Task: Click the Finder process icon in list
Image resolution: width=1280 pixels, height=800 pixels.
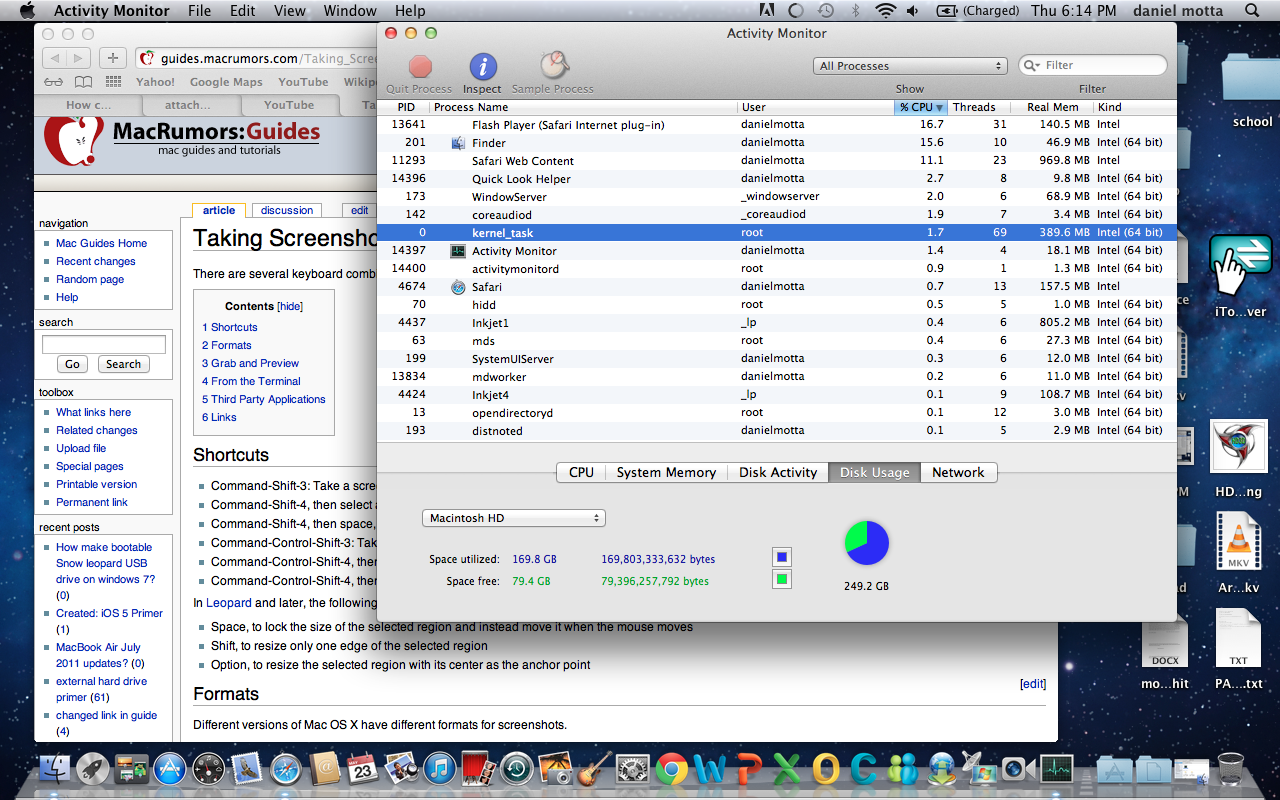Action: point(458,143)
